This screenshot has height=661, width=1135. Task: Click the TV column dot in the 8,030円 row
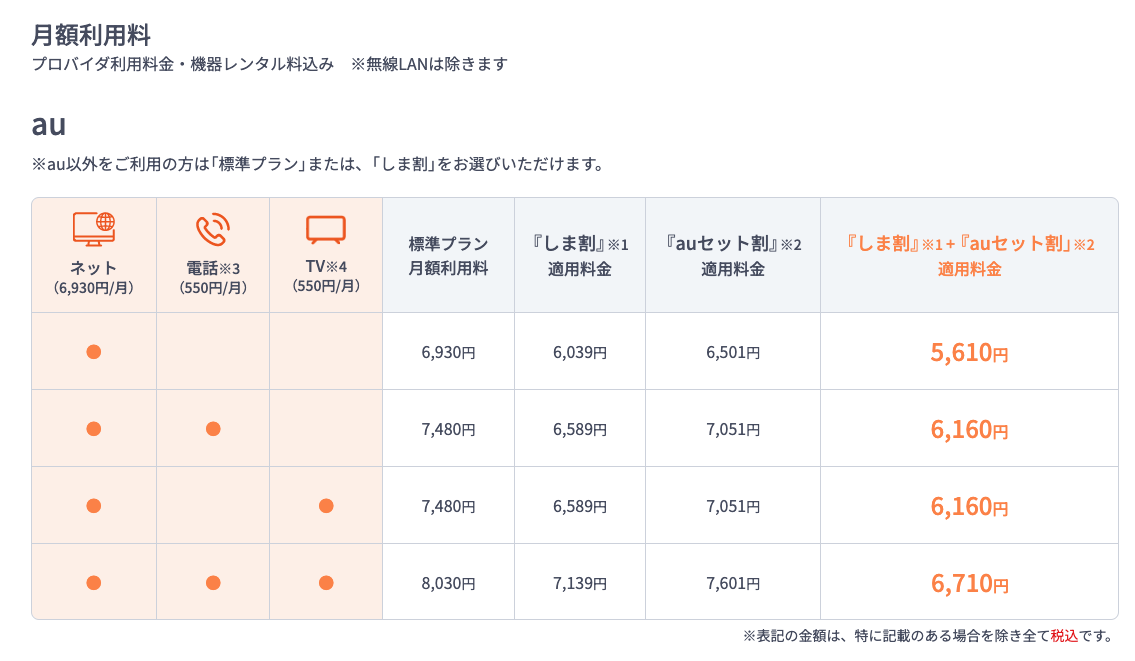coord(326,583)
